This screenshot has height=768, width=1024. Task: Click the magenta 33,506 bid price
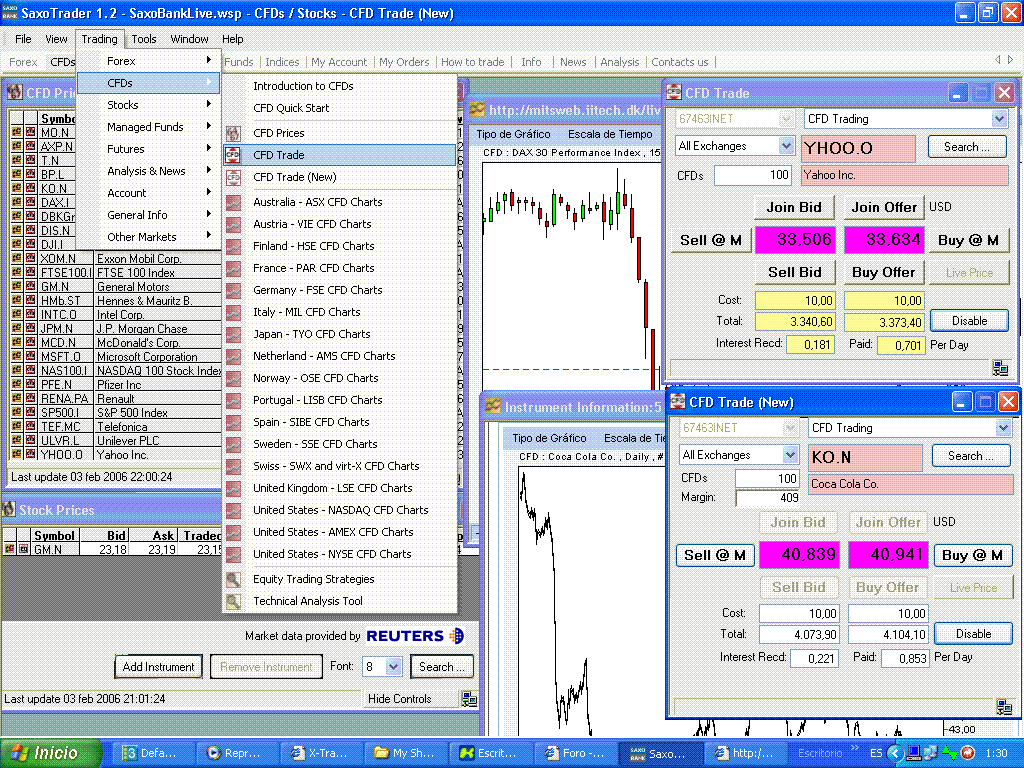point(795,240)
